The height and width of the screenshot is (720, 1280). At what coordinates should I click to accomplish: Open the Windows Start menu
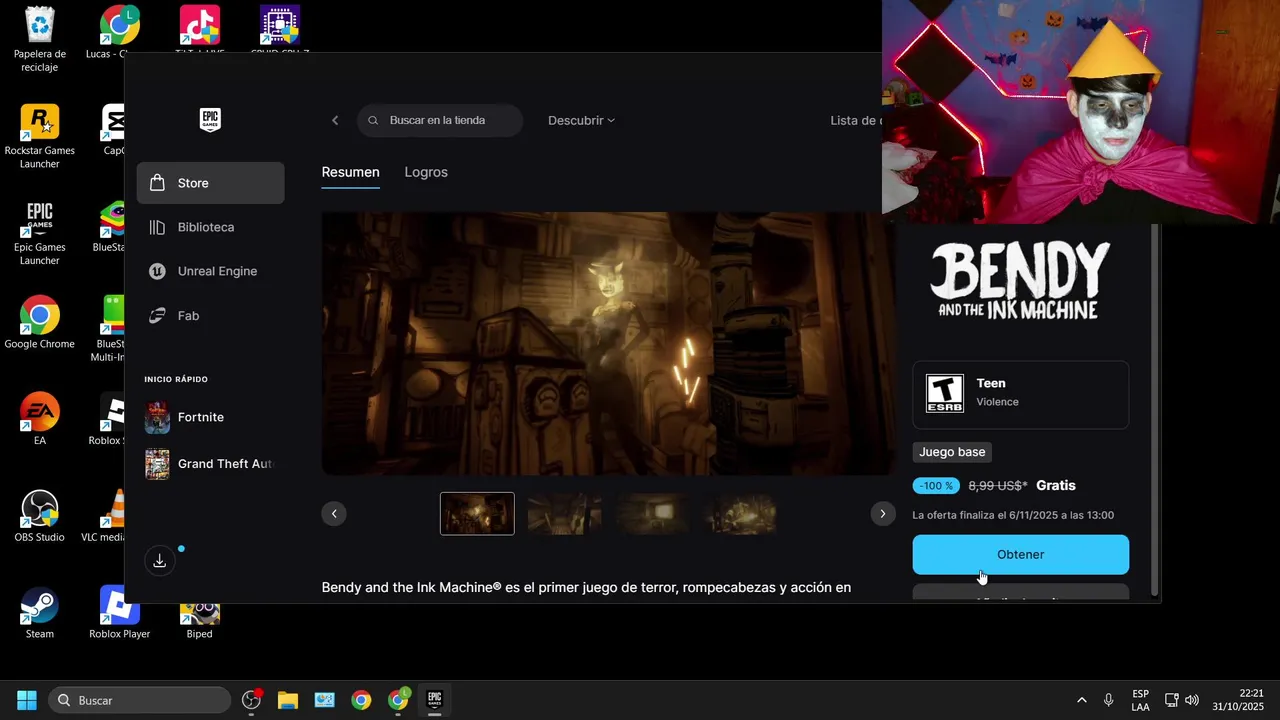point(27,700)
